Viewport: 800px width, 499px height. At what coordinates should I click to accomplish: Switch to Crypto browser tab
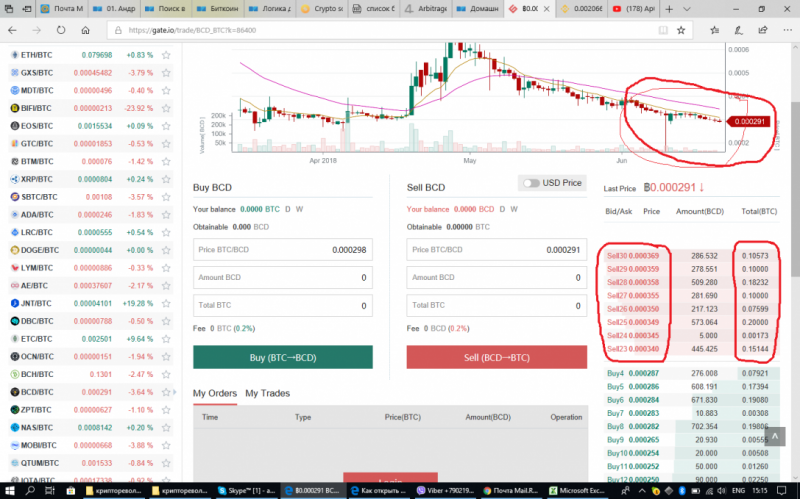pos(323,9)
